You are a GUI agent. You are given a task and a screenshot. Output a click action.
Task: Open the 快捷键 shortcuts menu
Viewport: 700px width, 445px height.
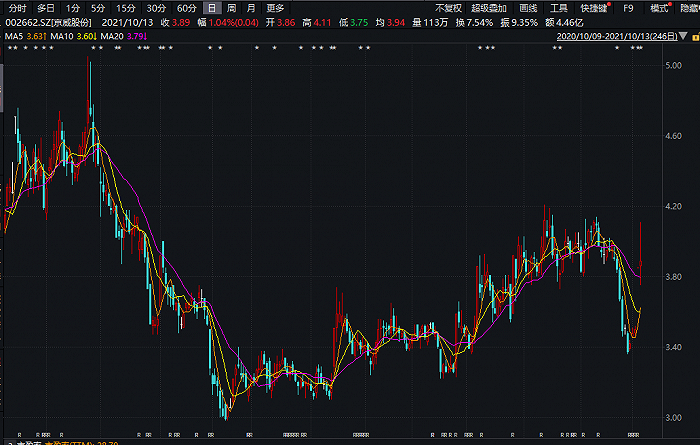[x=594, y=8]
